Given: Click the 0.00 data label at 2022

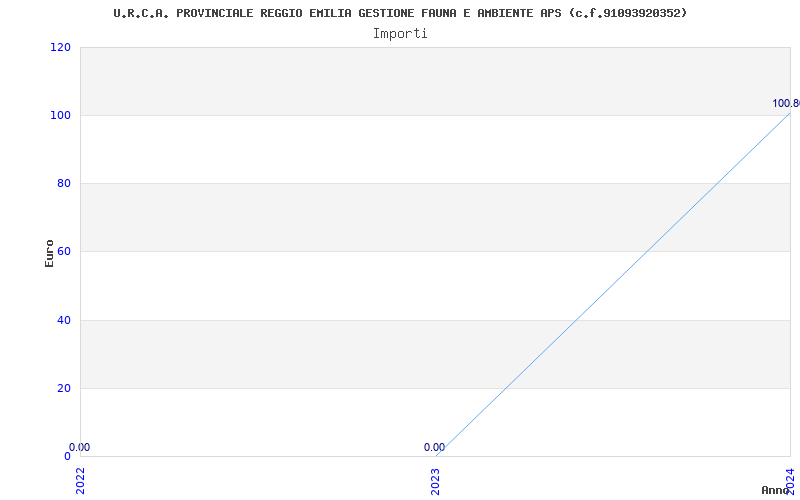Looking at the screenshot, I should 80,447.
